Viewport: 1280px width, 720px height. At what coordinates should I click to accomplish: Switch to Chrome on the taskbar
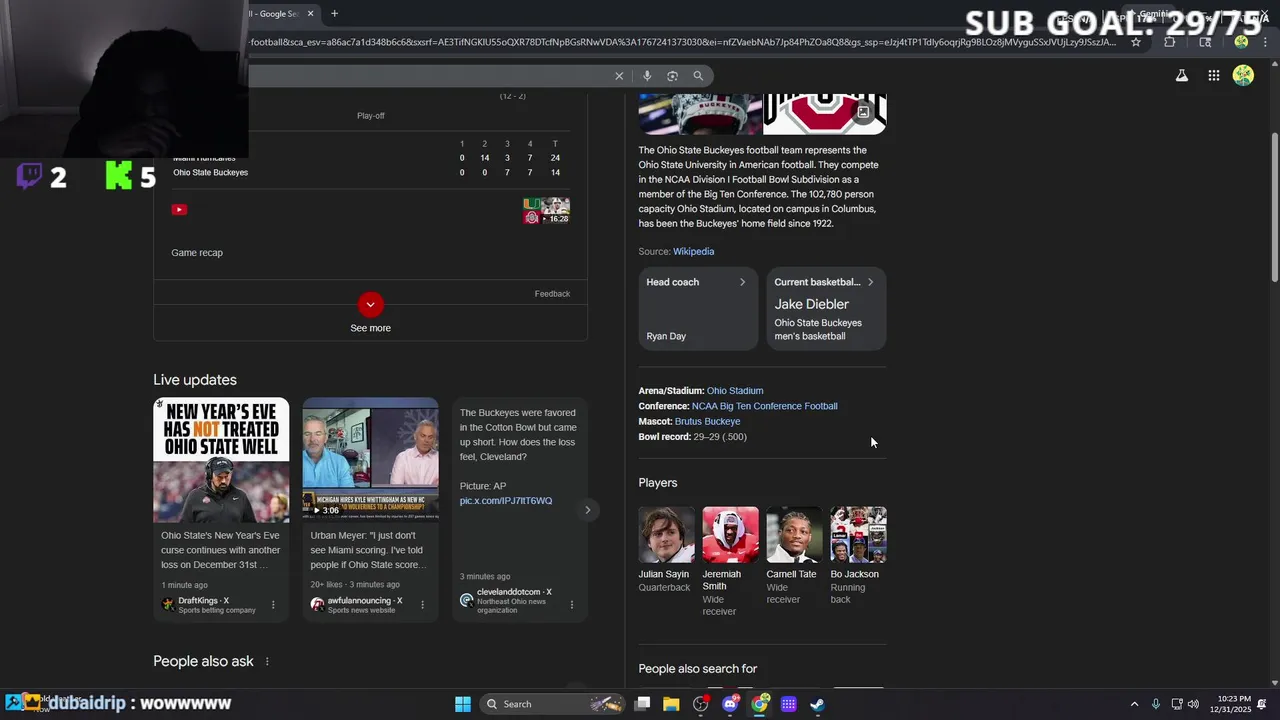coord(760,704)
